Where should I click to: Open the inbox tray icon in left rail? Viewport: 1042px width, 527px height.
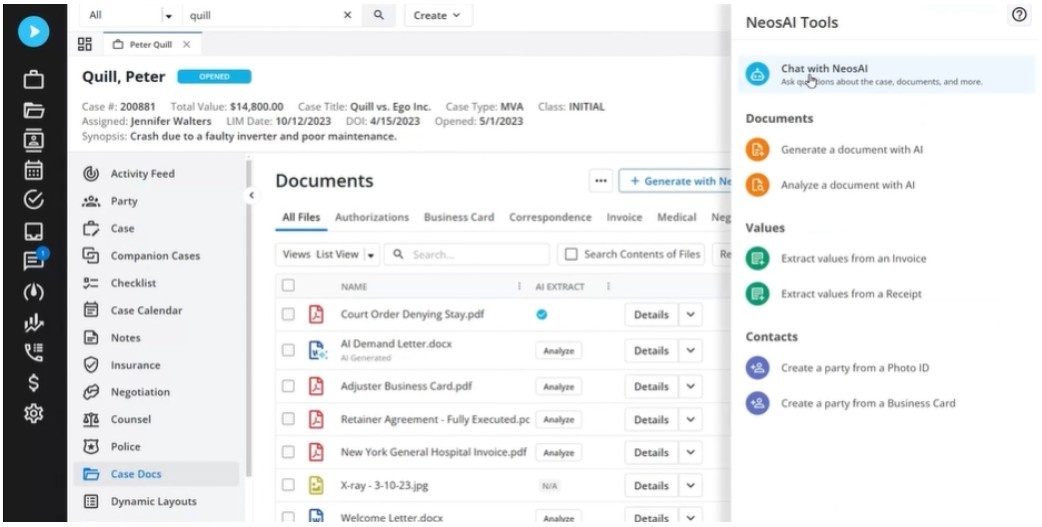coord(33,231)
